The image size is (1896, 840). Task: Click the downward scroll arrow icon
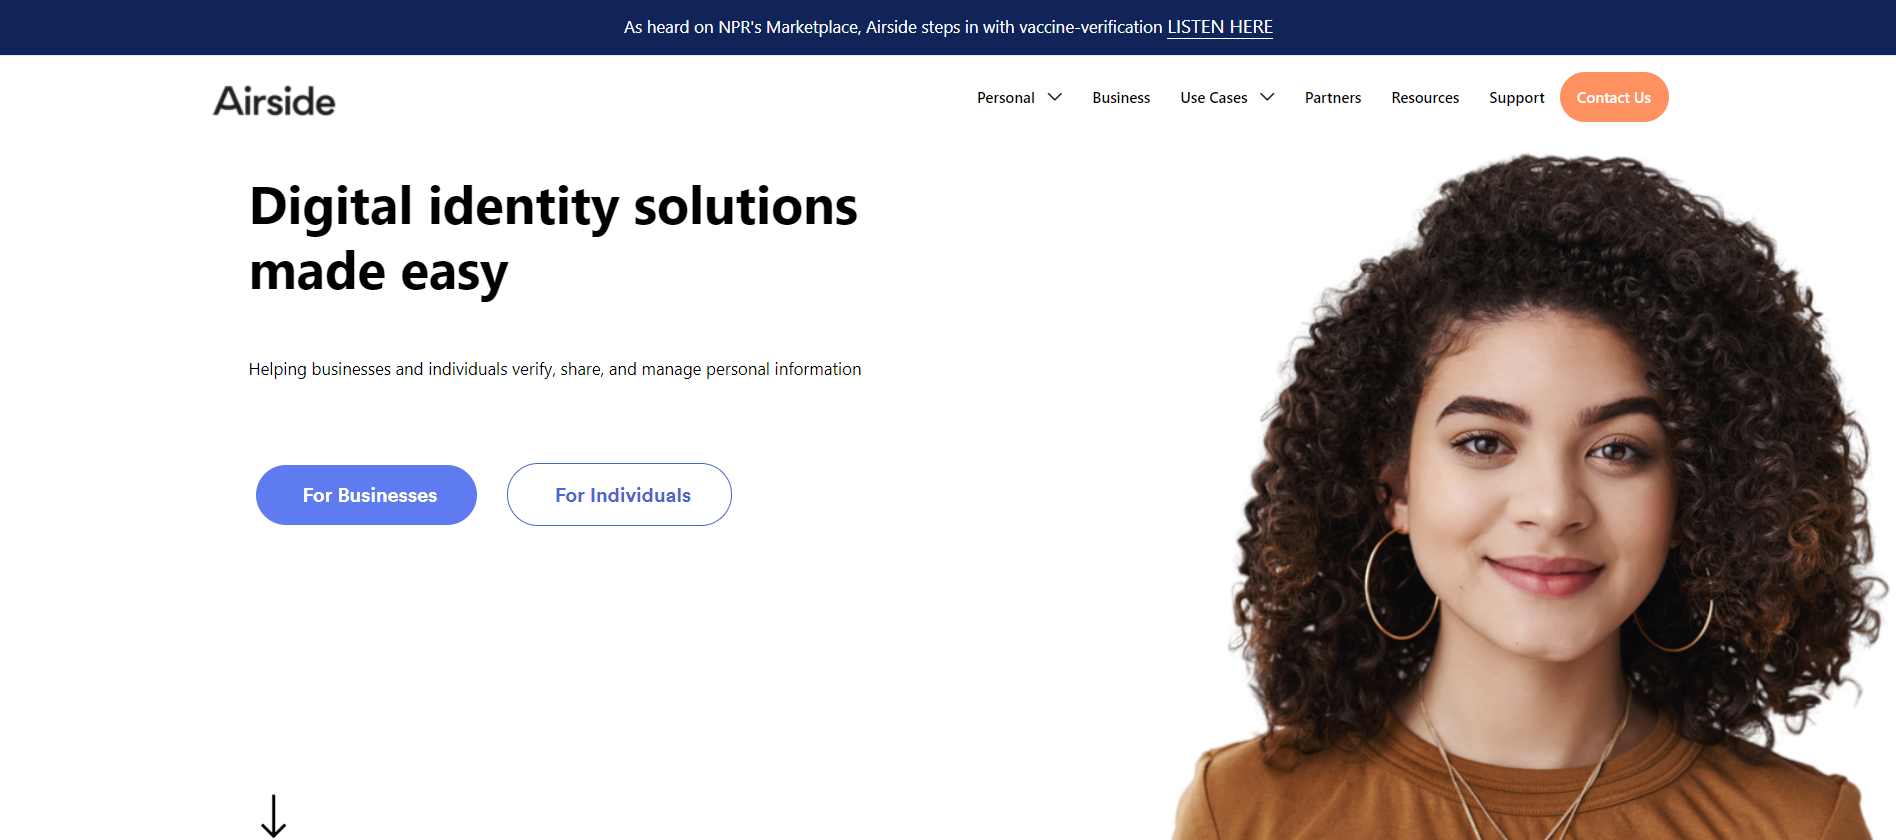[x=273, y=816]
